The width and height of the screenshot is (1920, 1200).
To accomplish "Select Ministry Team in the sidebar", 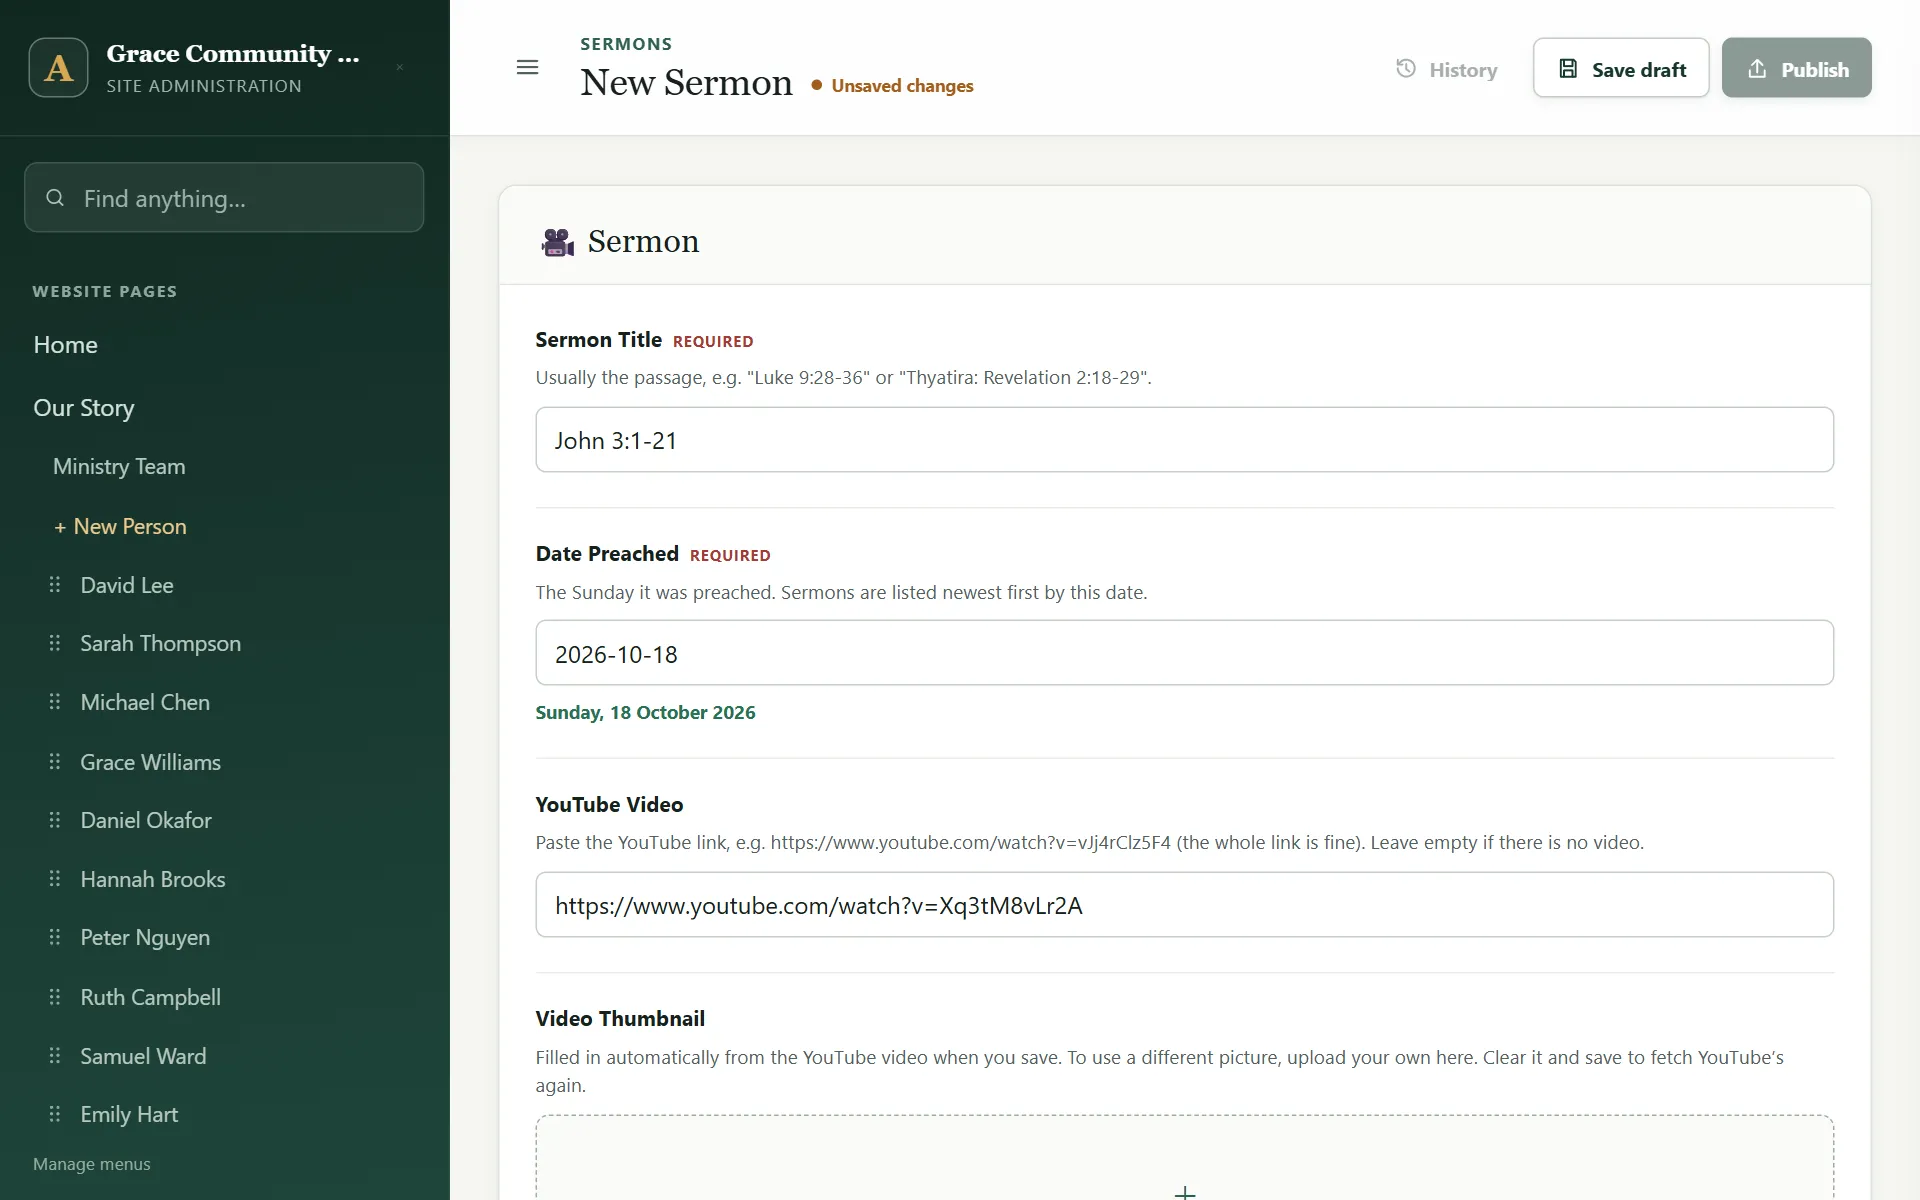I will pos(119,467).
